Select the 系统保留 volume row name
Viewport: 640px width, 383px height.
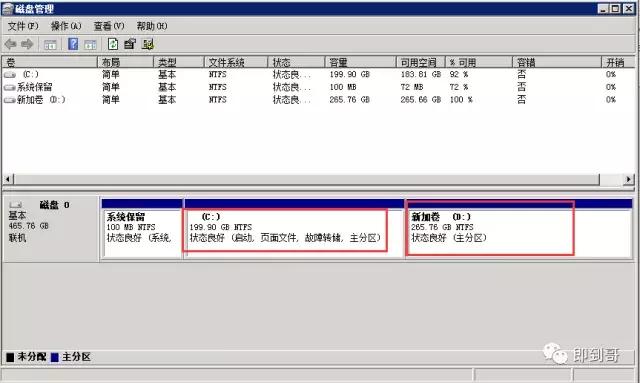click(x=35, y=87)
